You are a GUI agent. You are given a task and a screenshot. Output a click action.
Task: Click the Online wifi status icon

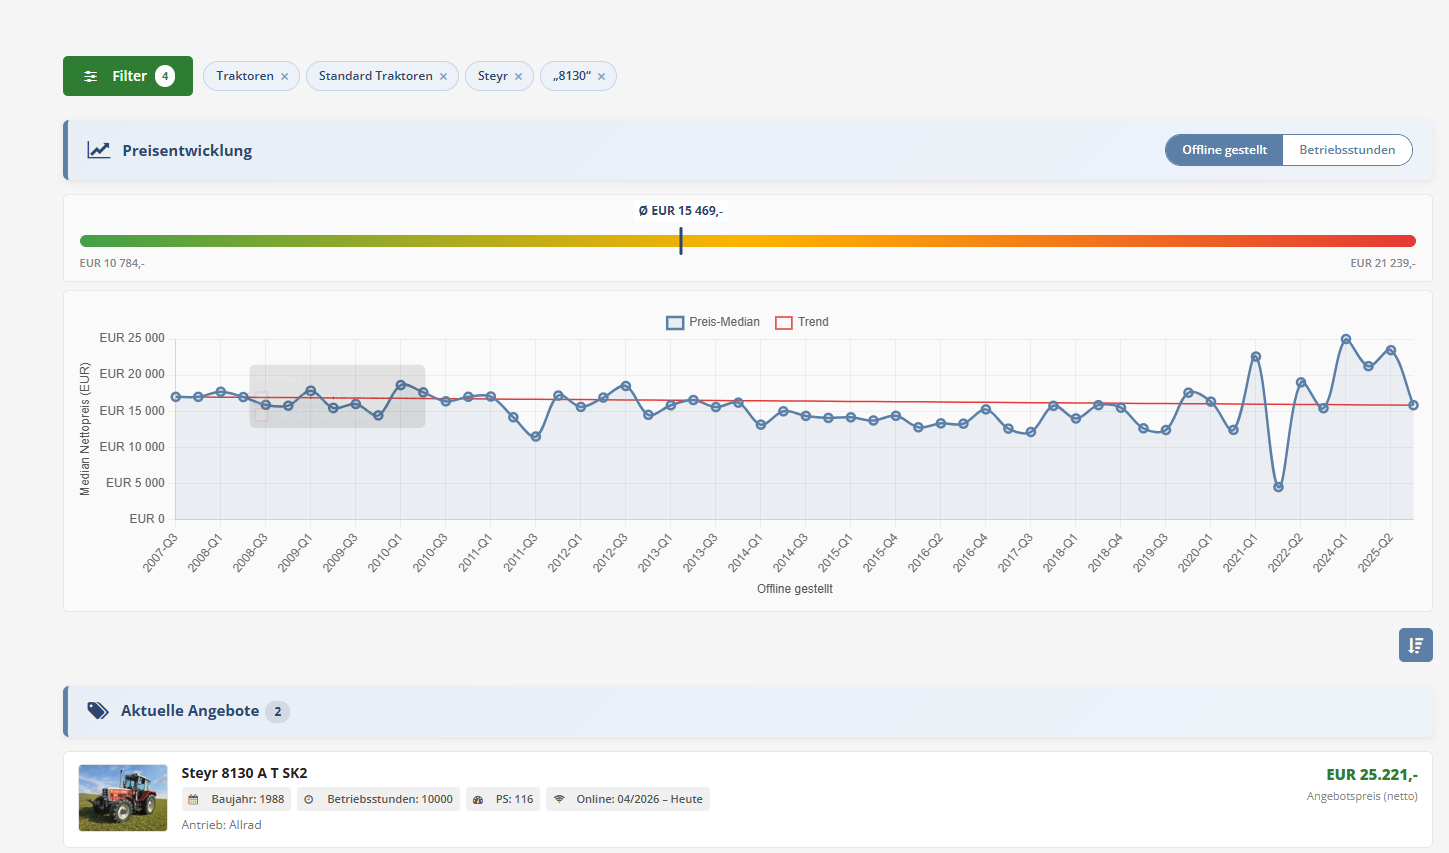click(x=559, y=799)
